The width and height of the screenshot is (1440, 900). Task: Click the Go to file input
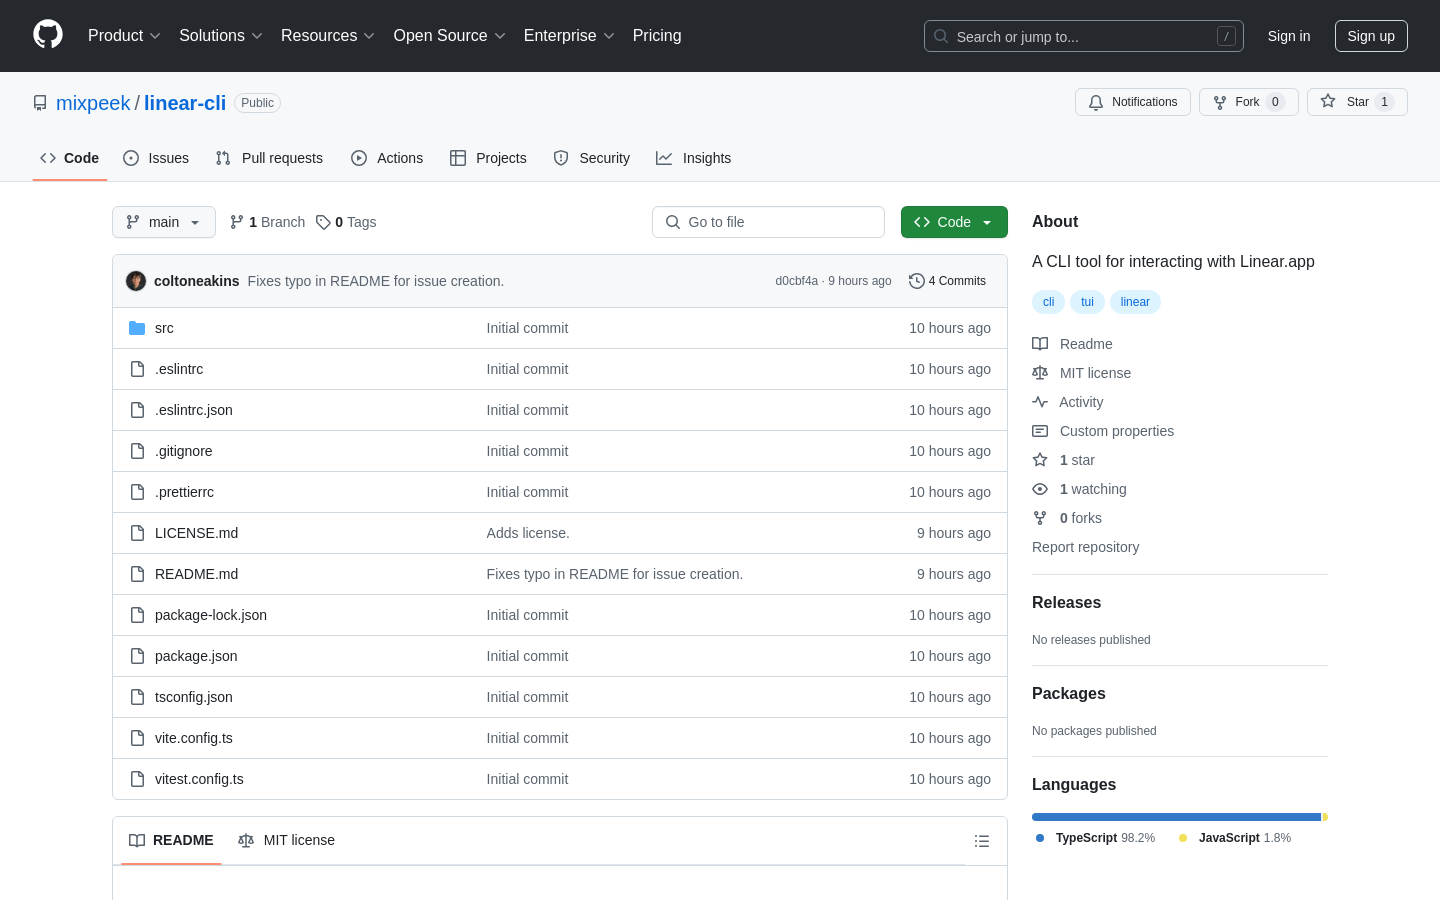click(x=768, y=222)
